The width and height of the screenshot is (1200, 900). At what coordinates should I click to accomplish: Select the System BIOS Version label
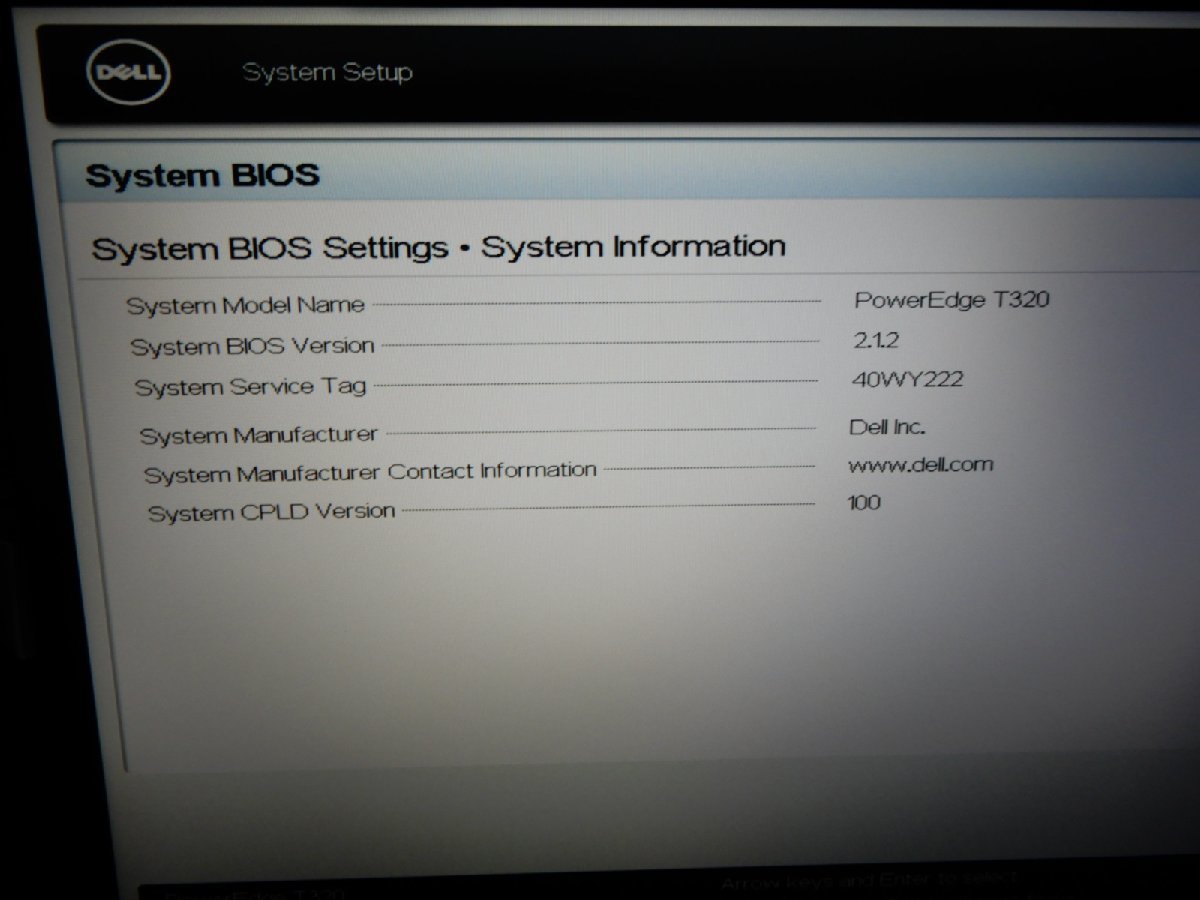[x=252, y=346]
